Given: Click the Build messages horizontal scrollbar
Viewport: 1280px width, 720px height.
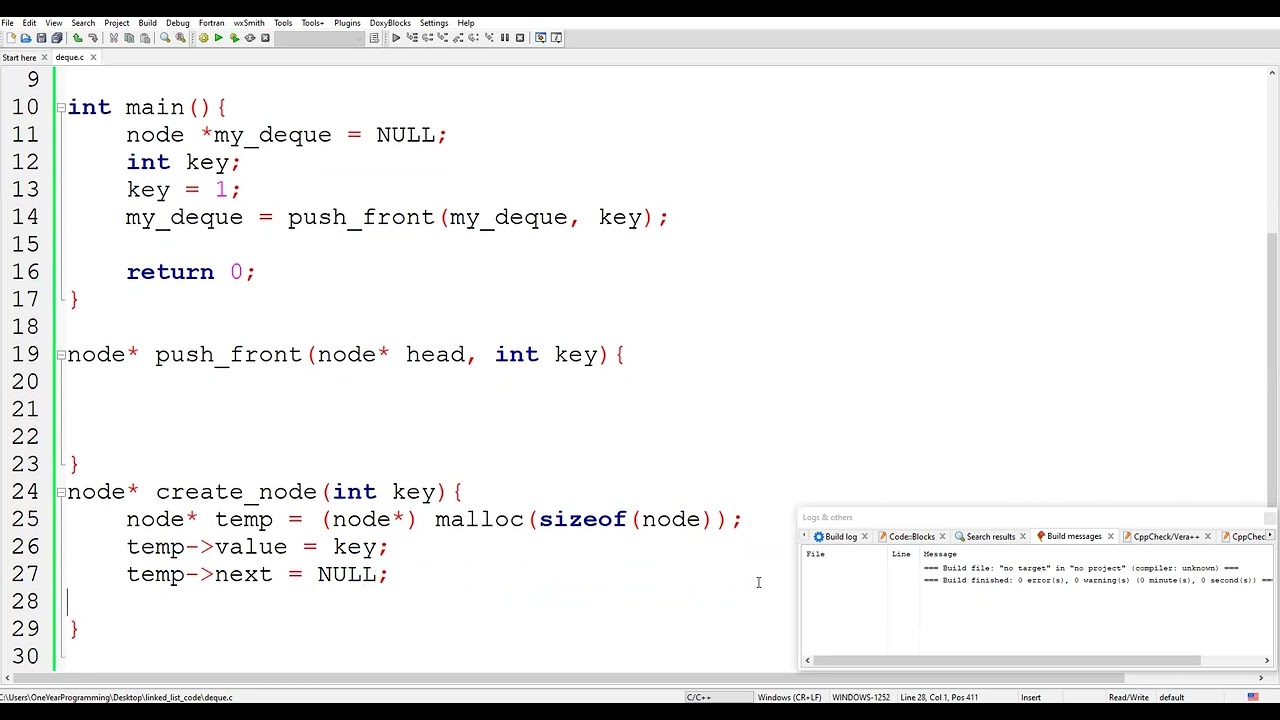Looking at the screenshot, I should (x=1007, y=661).
